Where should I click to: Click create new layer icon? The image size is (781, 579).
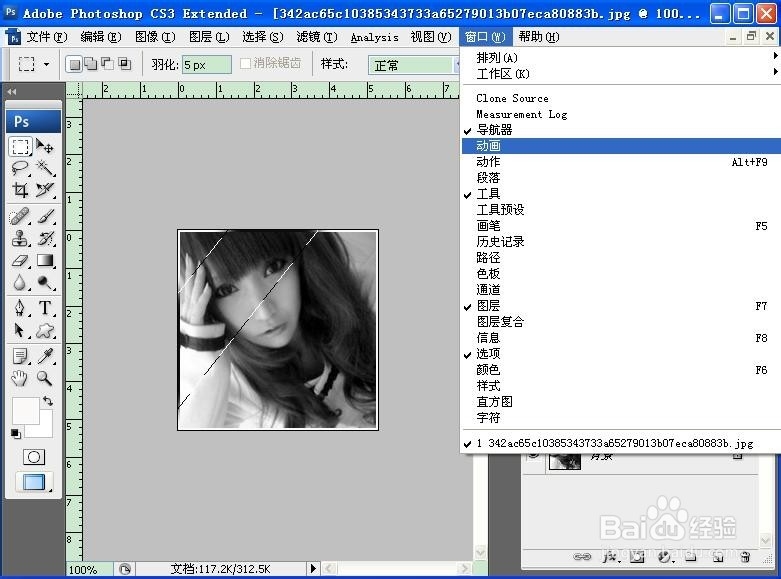click(718, 557)
